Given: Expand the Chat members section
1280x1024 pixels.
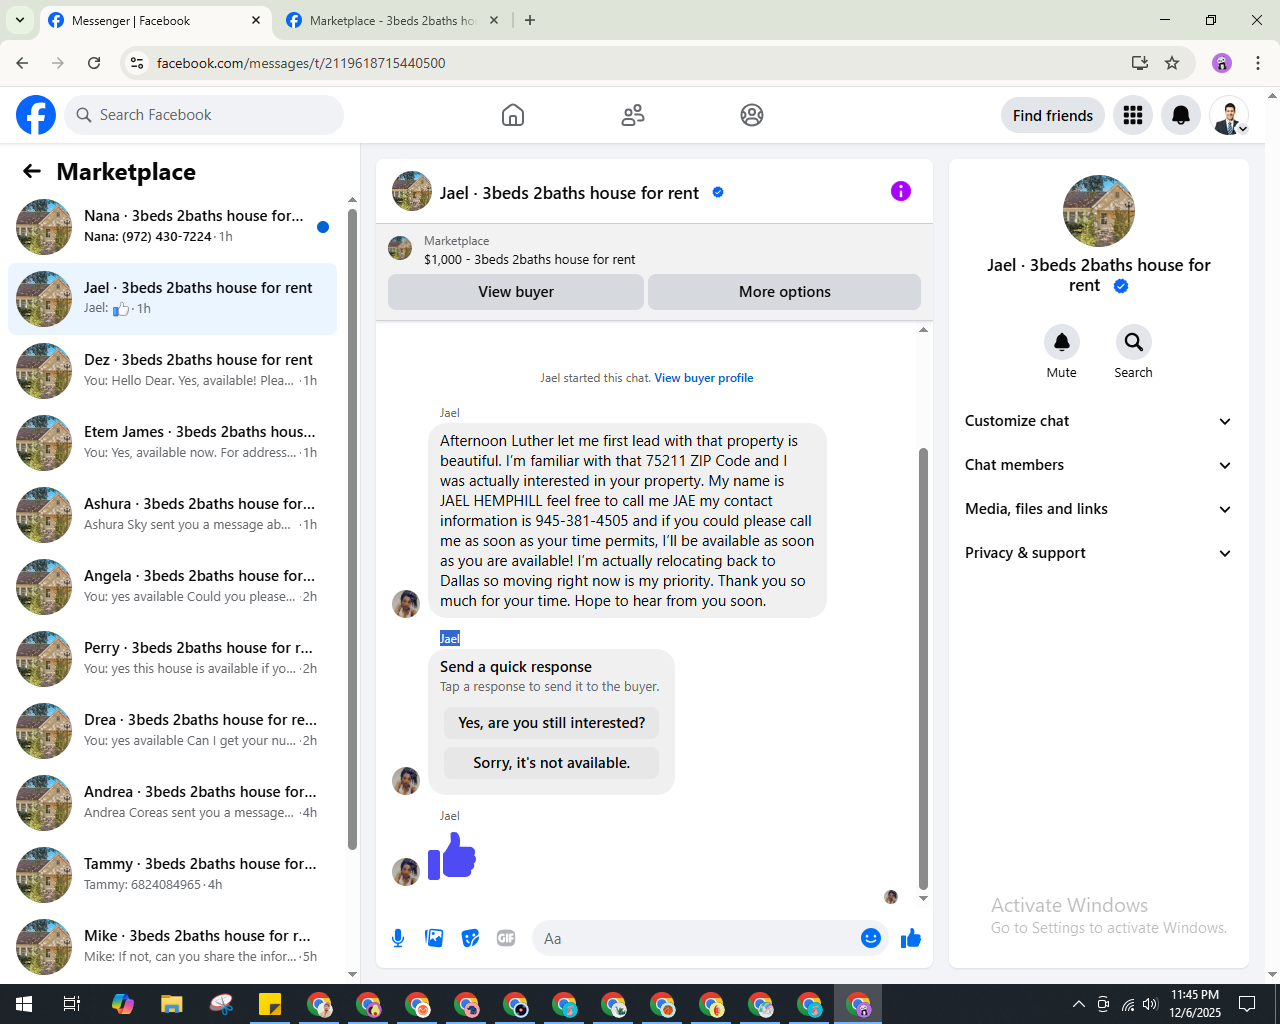Looking at the screenshot, I should [x=1099, y=465].
